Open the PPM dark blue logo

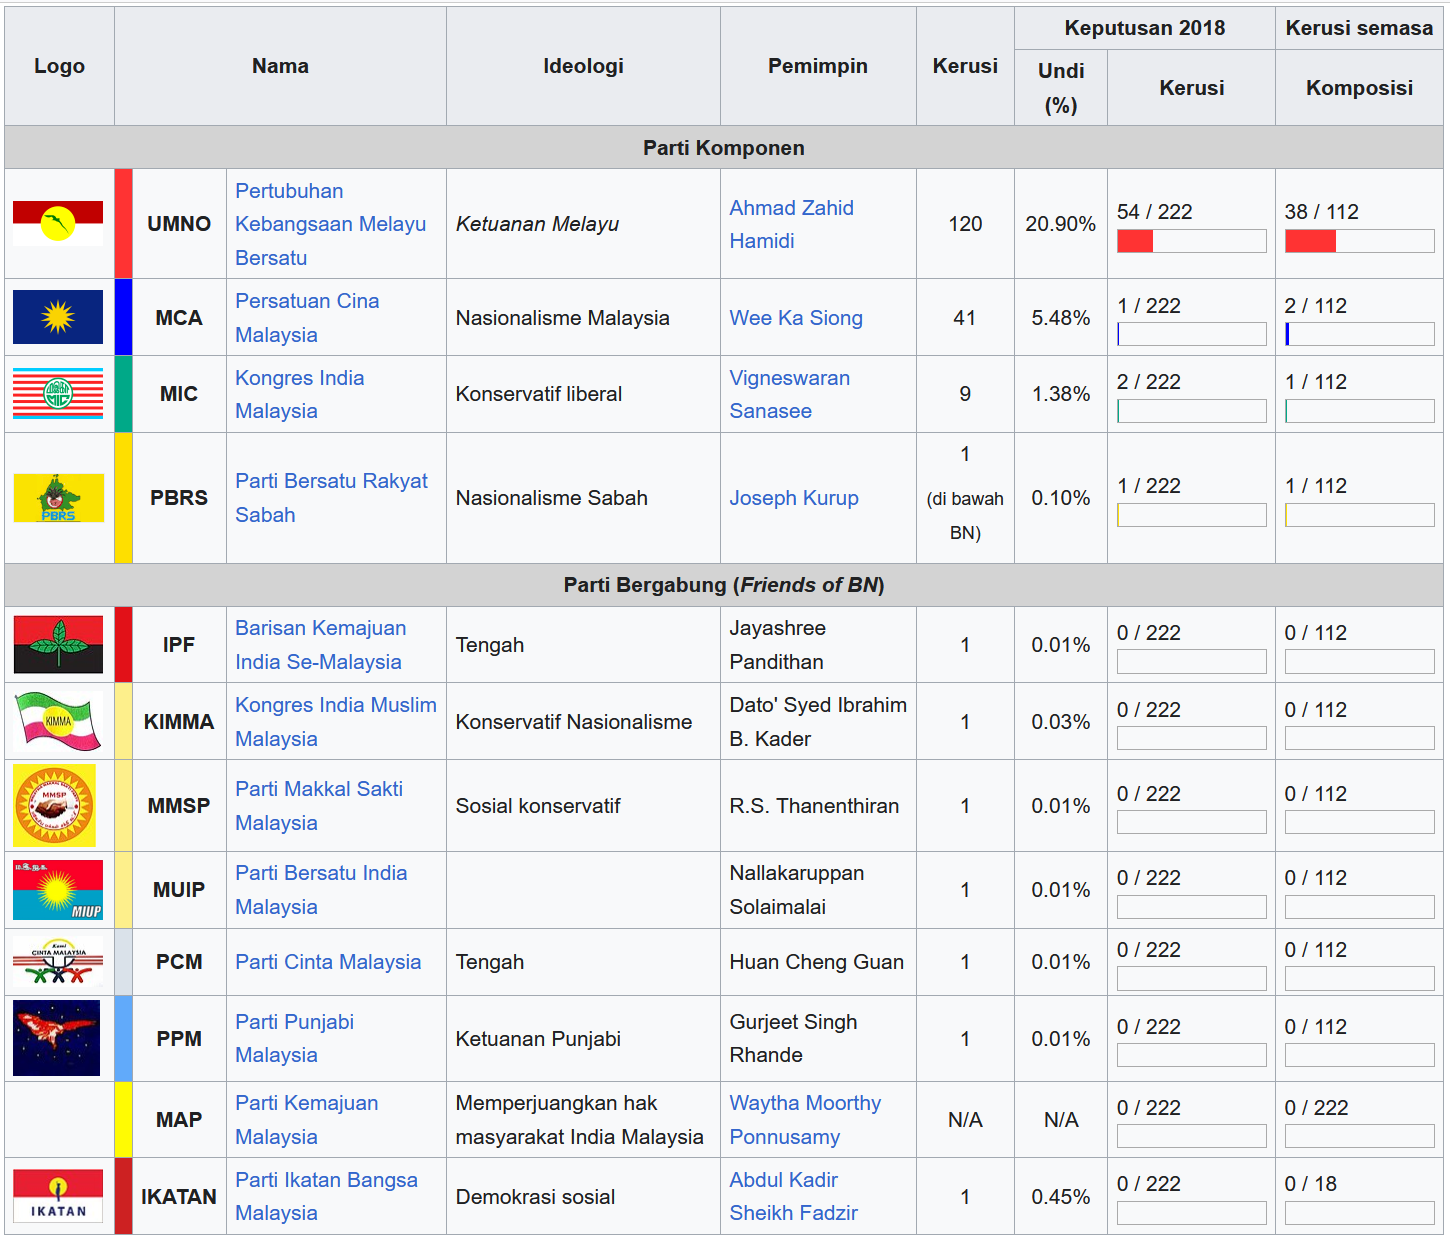click(x=56, y=1038)
